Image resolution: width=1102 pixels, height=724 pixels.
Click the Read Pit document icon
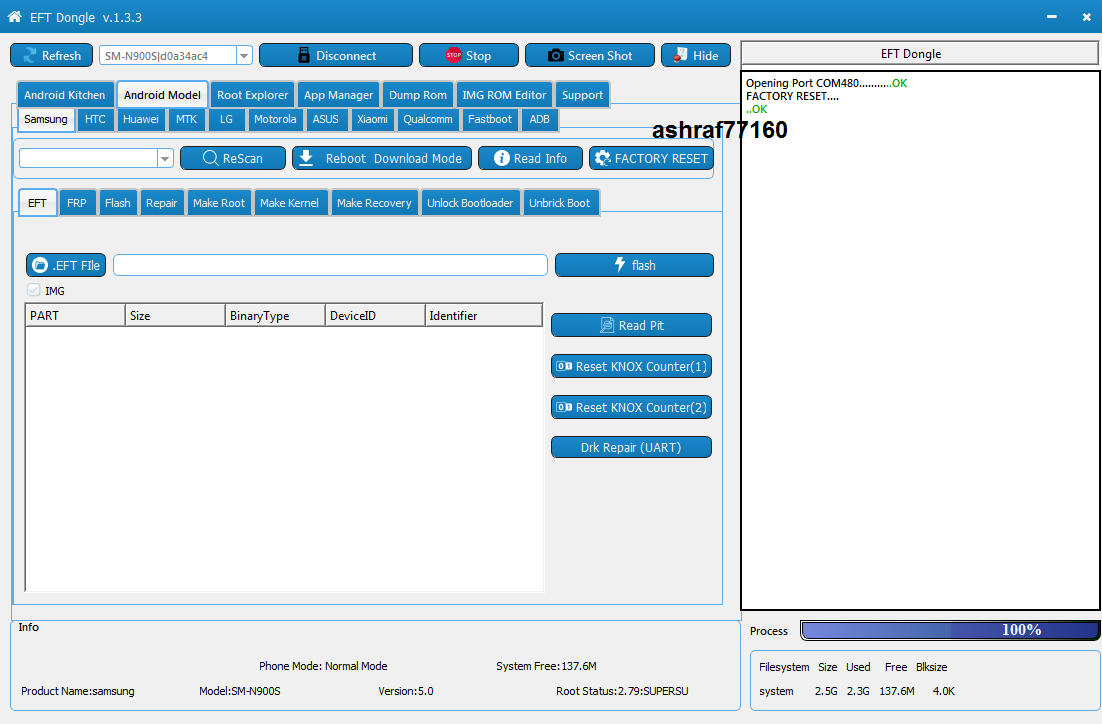coord(607,325)
